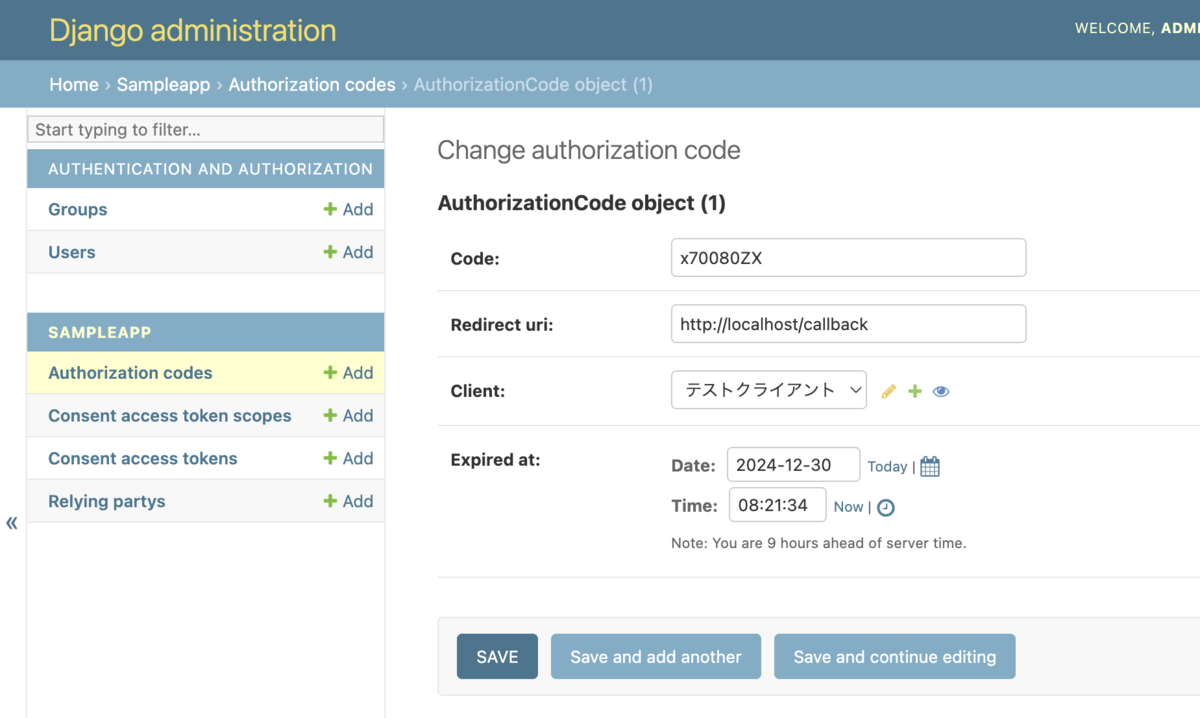Click the Today shortcut link
The image size is (1200, 718).
[887, 466]
